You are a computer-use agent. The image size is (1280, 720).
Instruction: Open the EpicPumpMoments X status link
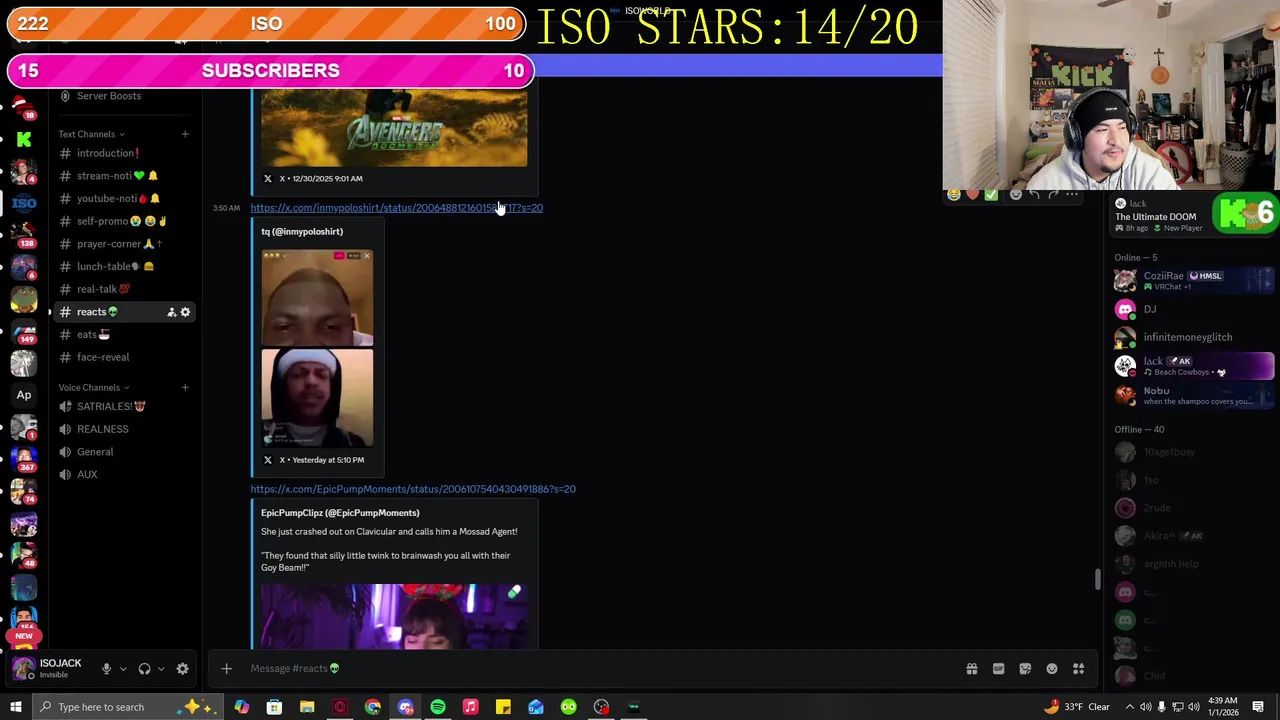(413, 489)
